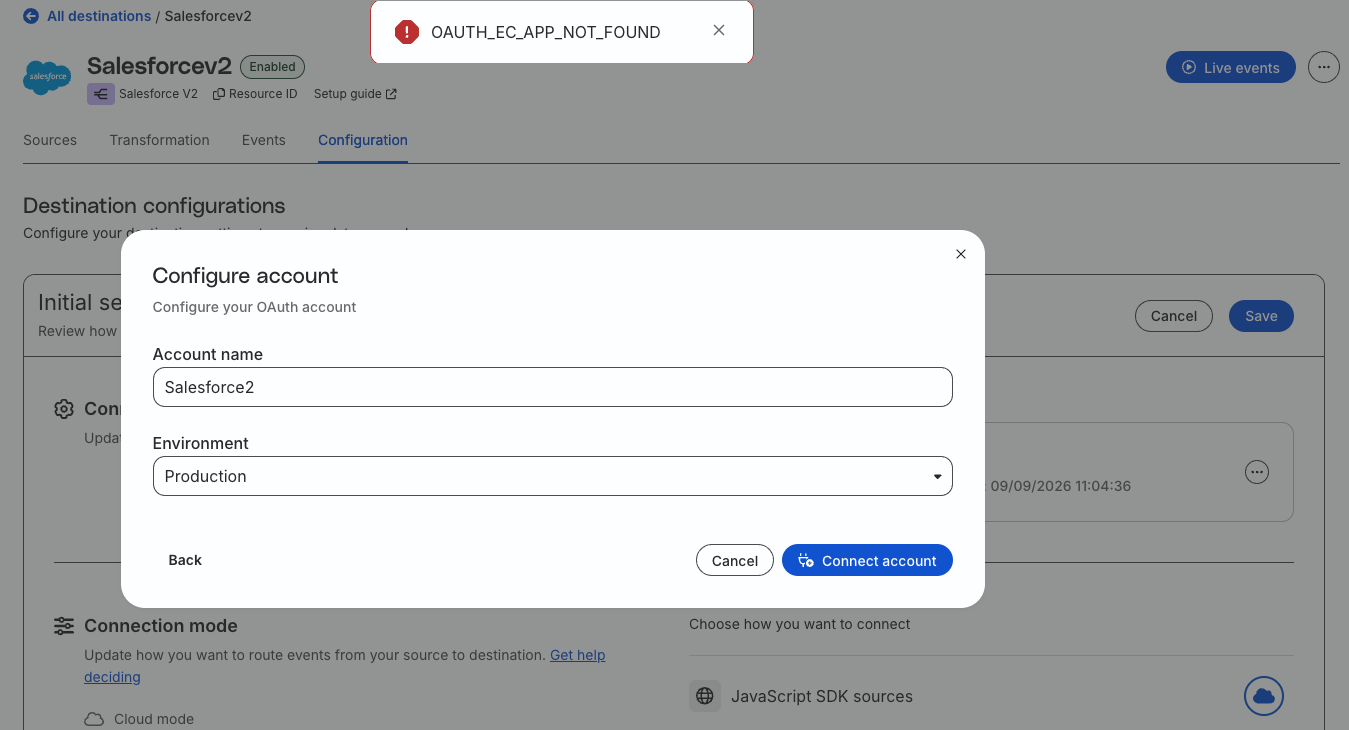Screen dimensions: 1349x730
Task: Click the Salesforce V2 purple type icon
Action: pyautogui.click(x=100, y=94)
